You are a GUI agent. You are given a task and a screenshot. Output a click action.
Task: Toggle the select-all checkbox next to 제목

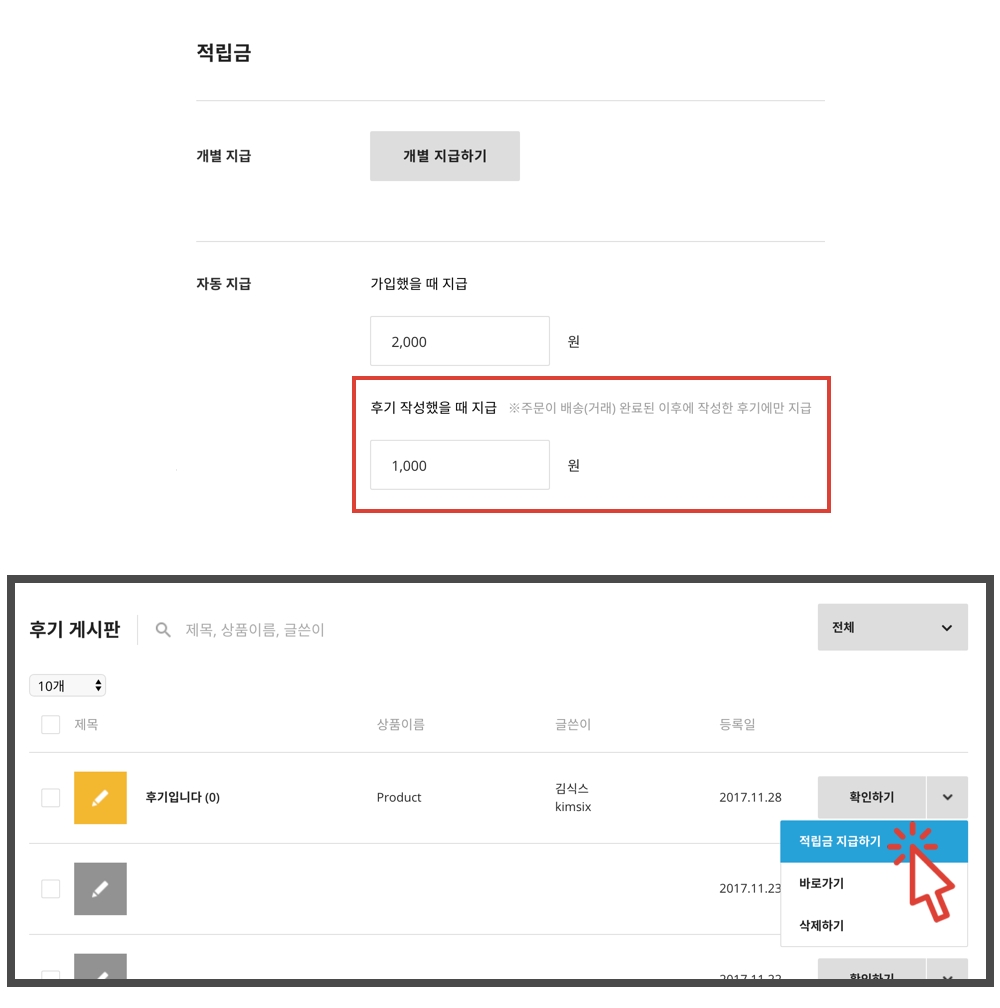tap(50, 724)
